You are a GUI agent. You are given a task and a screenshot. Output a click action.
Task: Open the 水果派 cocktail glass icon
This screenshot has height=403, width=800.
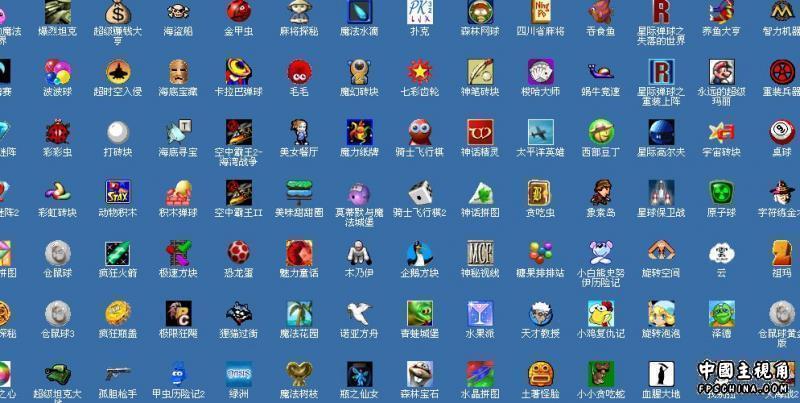tap(480, 313)
